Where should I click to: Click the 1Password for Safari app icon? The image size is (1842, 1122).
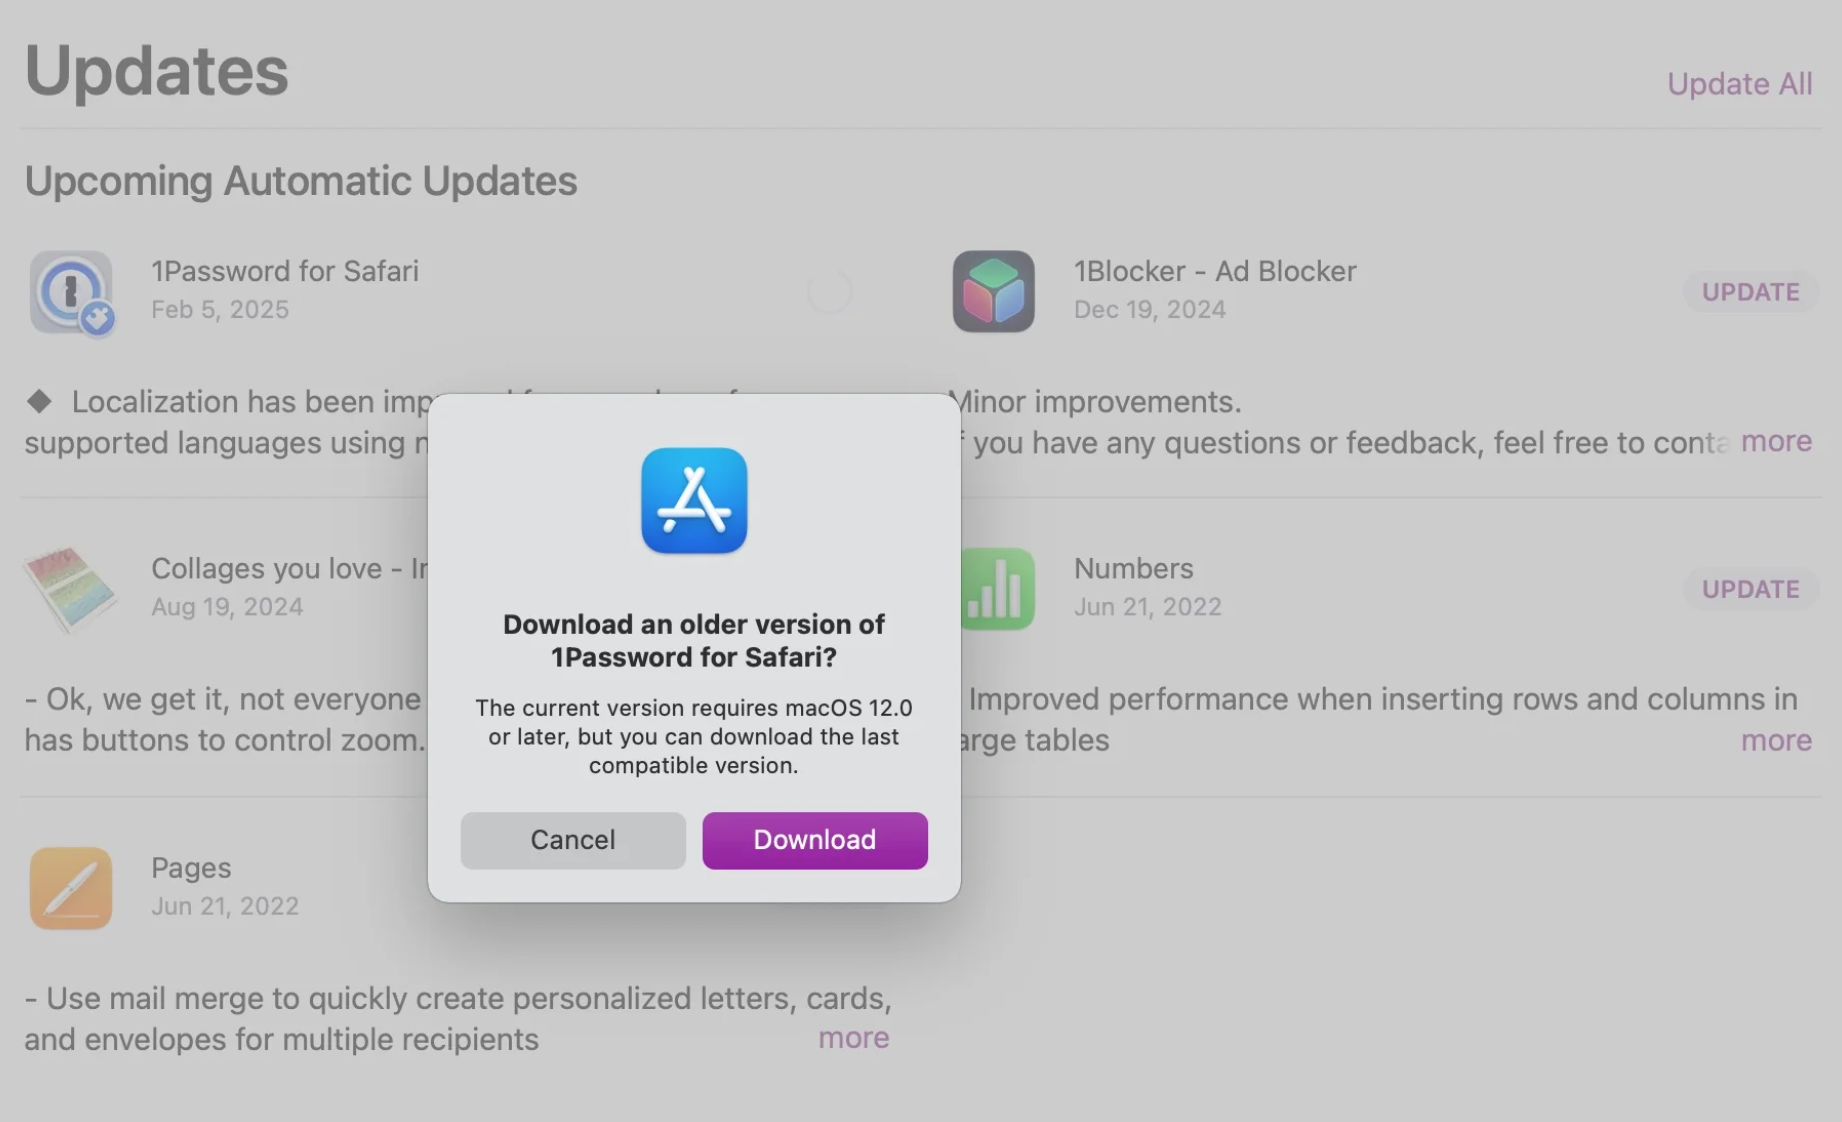[x=71, y=292]
